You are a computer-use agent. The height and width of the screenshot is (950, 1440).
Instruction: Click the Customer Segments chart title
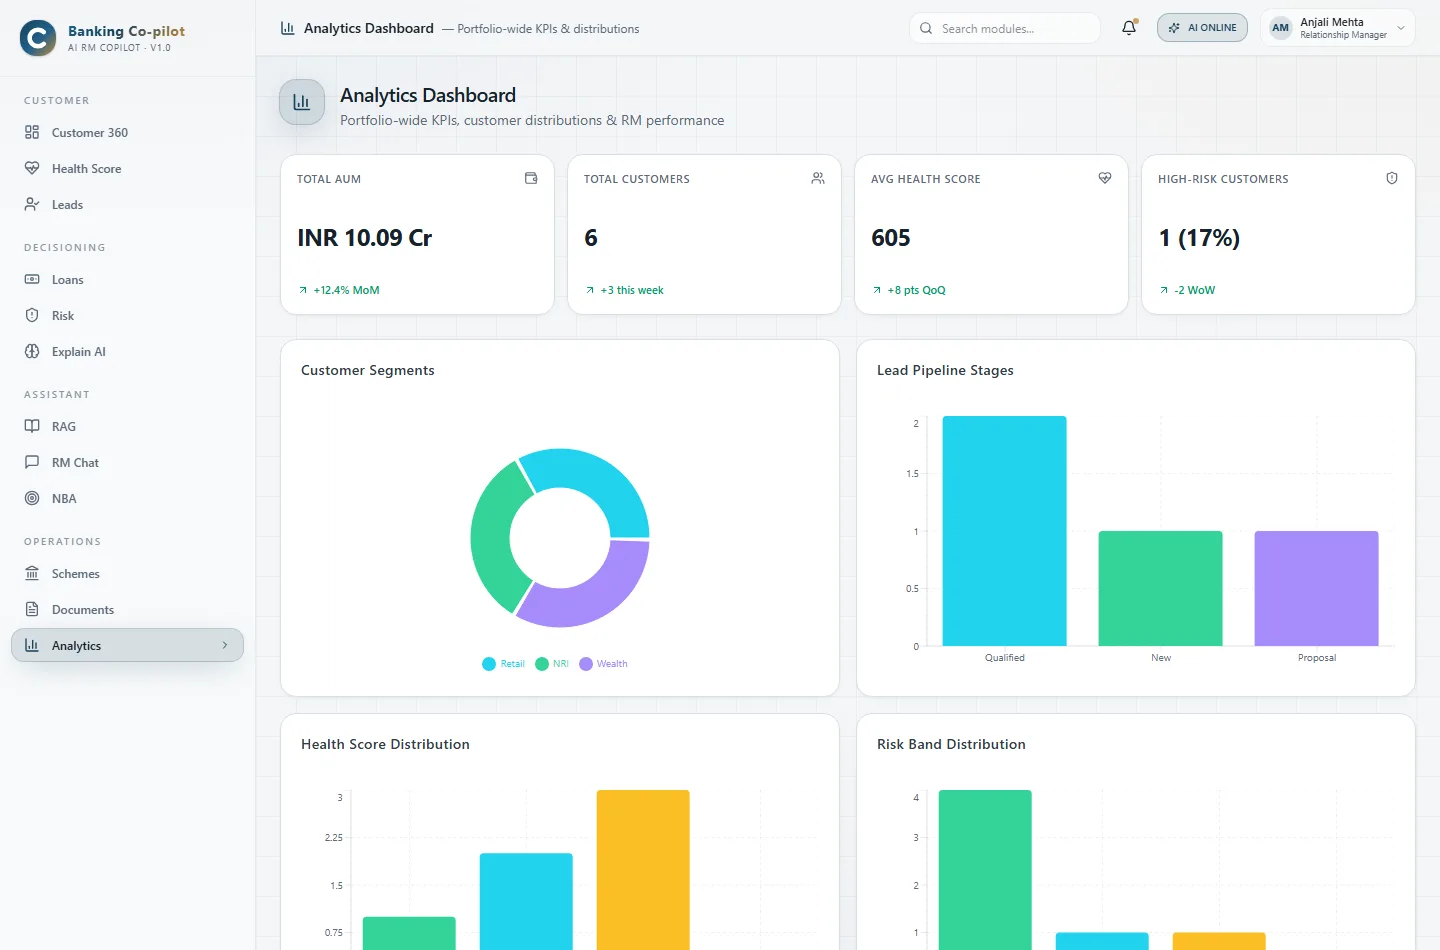coord(368,370)
